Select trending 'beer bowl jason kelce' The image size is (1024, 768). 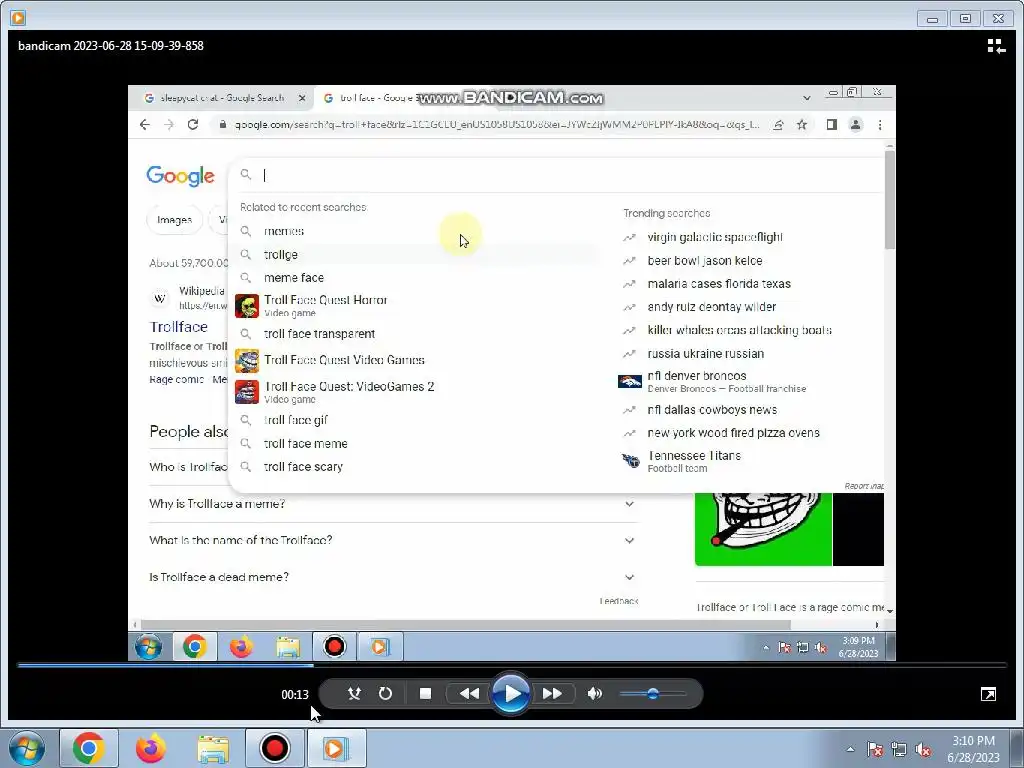705,261
